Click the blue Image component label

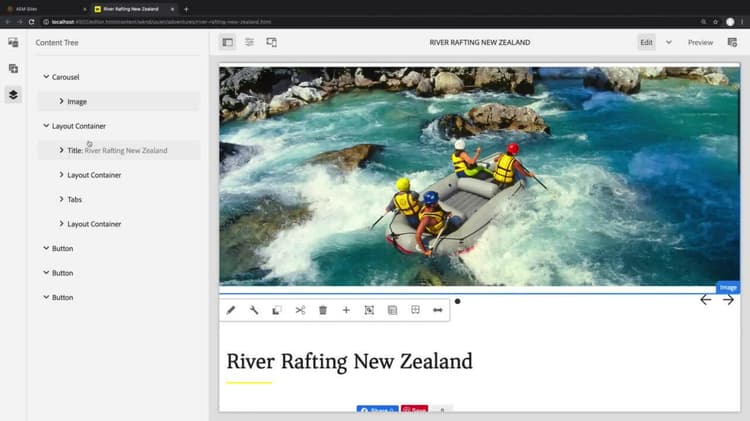coord(728,287)
